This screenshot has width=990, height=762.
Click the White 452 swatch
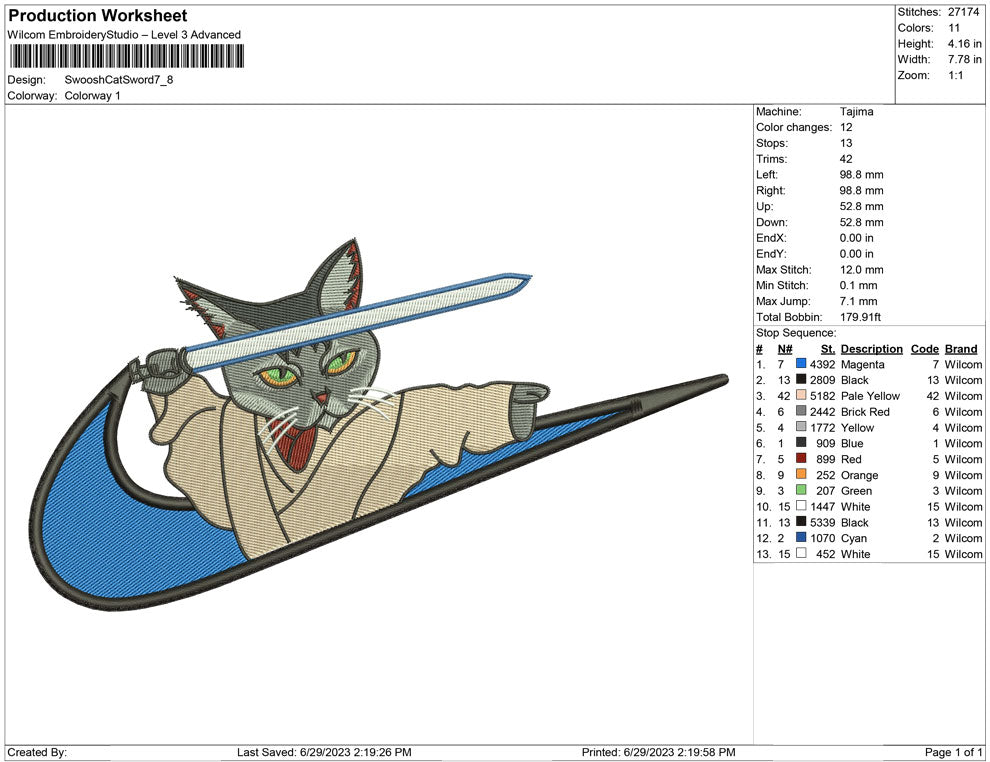pos(801,553)
